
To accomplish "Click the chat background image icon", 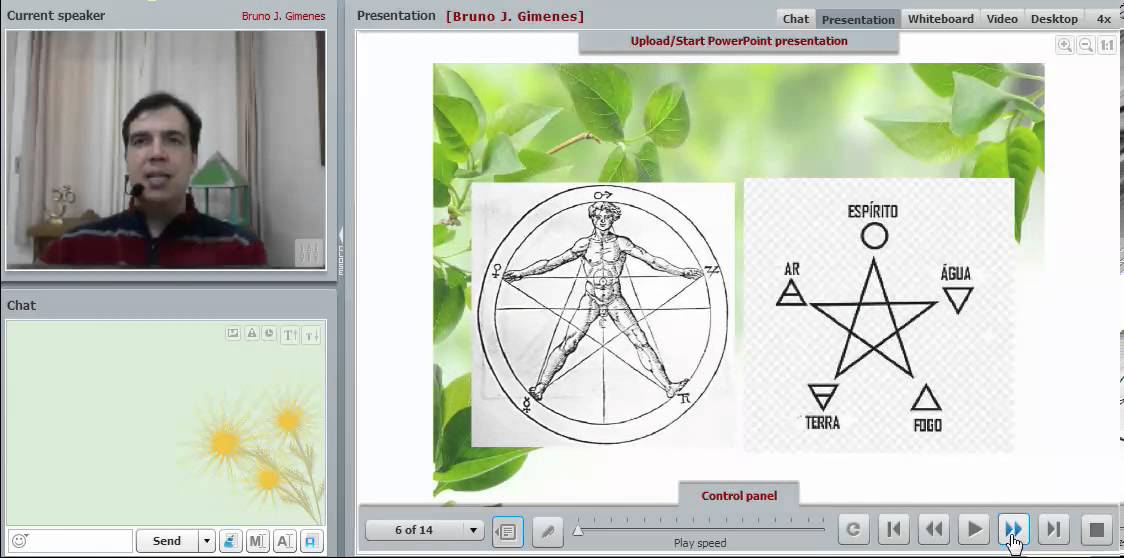I will point(233,334).
